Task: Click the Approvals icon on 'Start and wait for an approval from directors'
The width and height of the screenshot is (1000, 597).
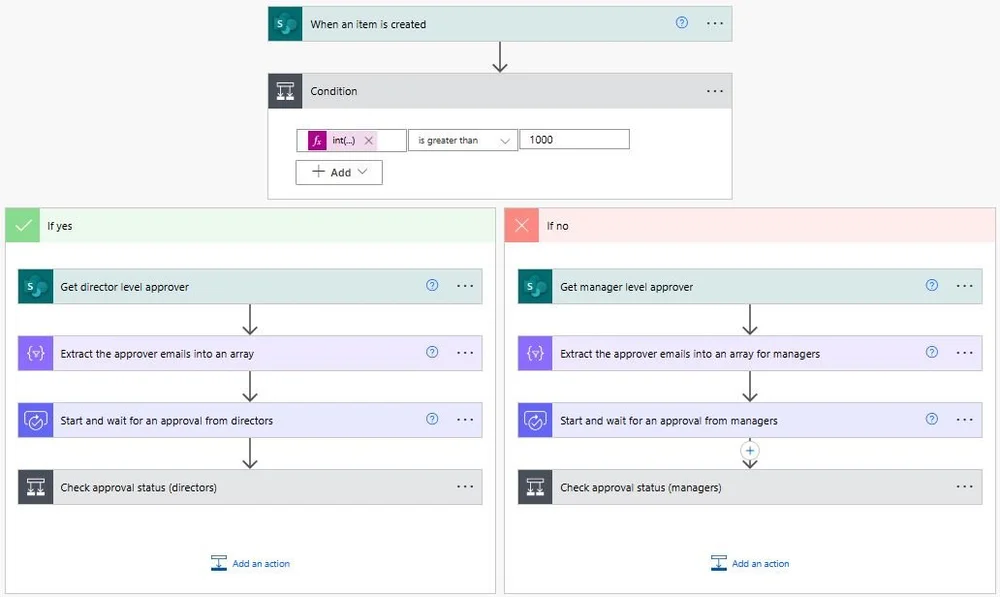Action: coord(35,420)
